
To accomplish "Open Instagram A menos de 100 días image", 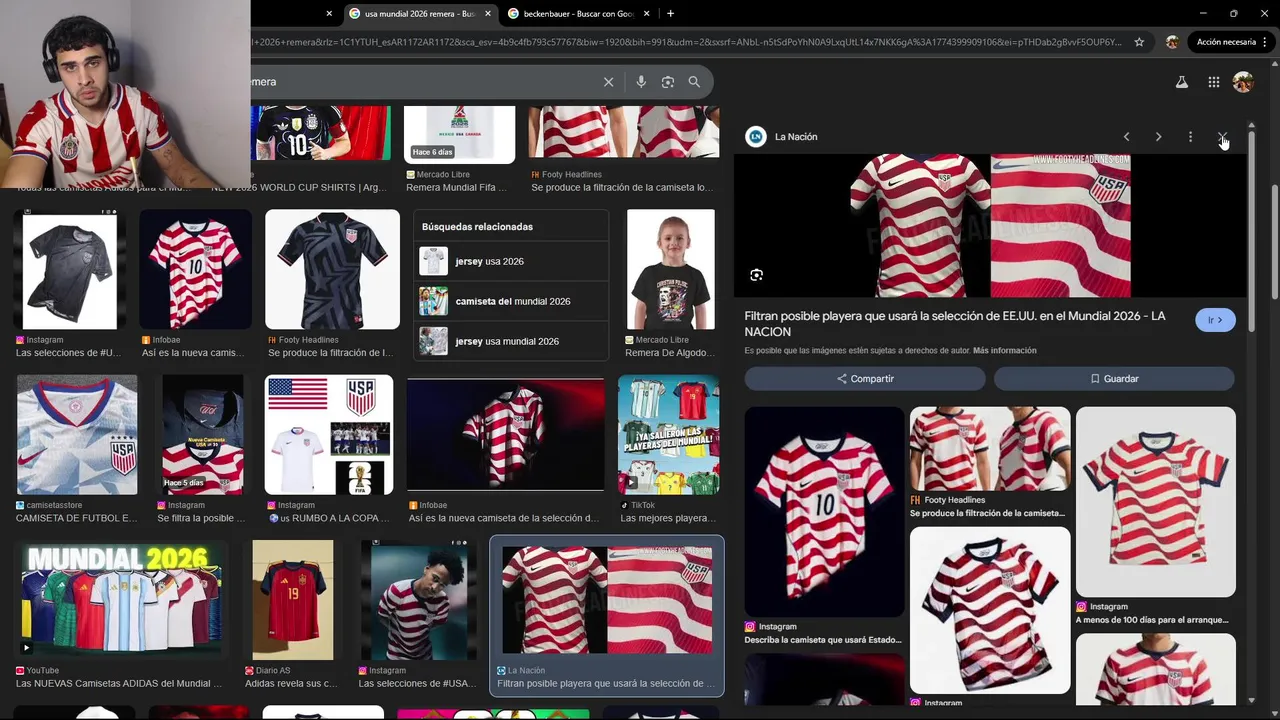I will [1156, 502].
